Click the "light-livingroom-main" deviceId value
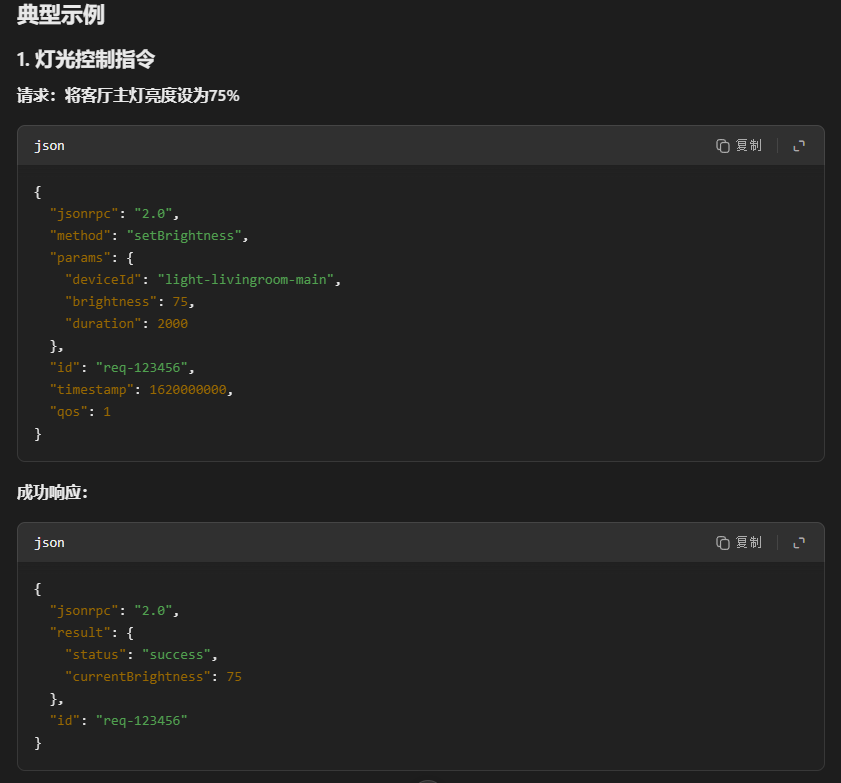841x783 pixels. (x=246, y=280)
